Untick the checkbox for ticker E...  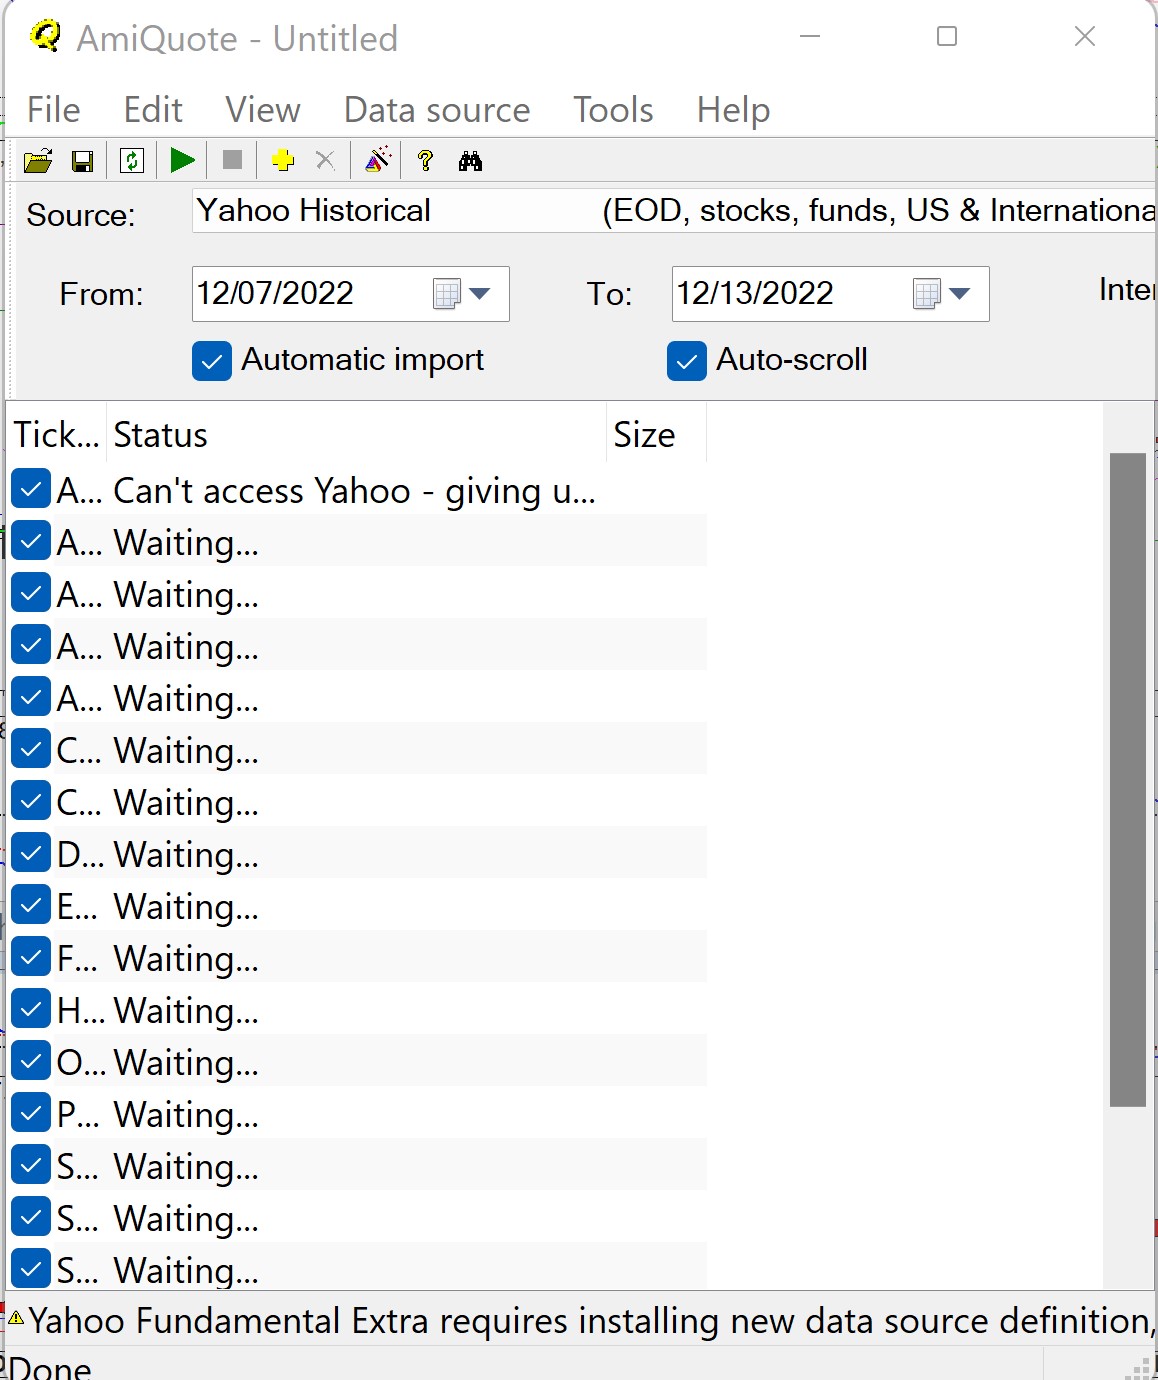31,905
